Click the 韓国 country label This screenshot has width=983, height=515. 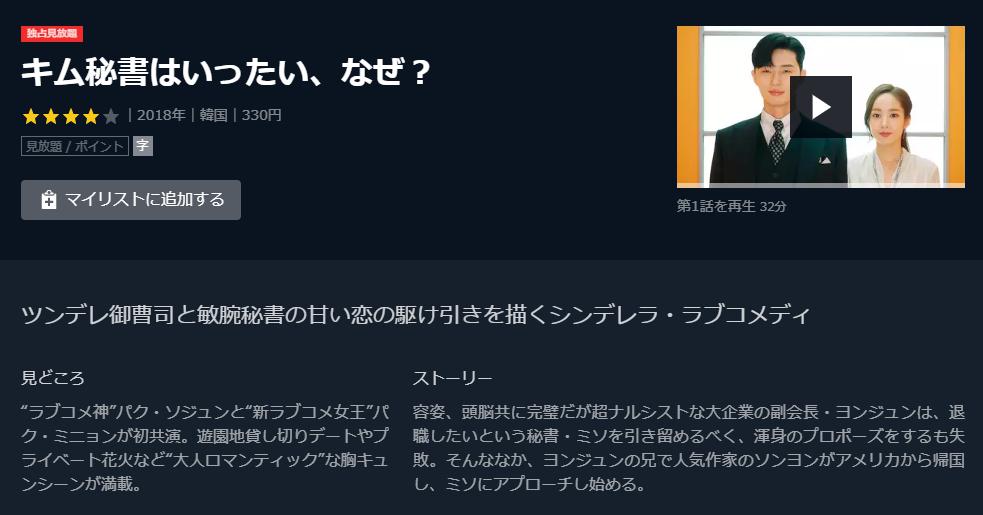click(213, 115)
